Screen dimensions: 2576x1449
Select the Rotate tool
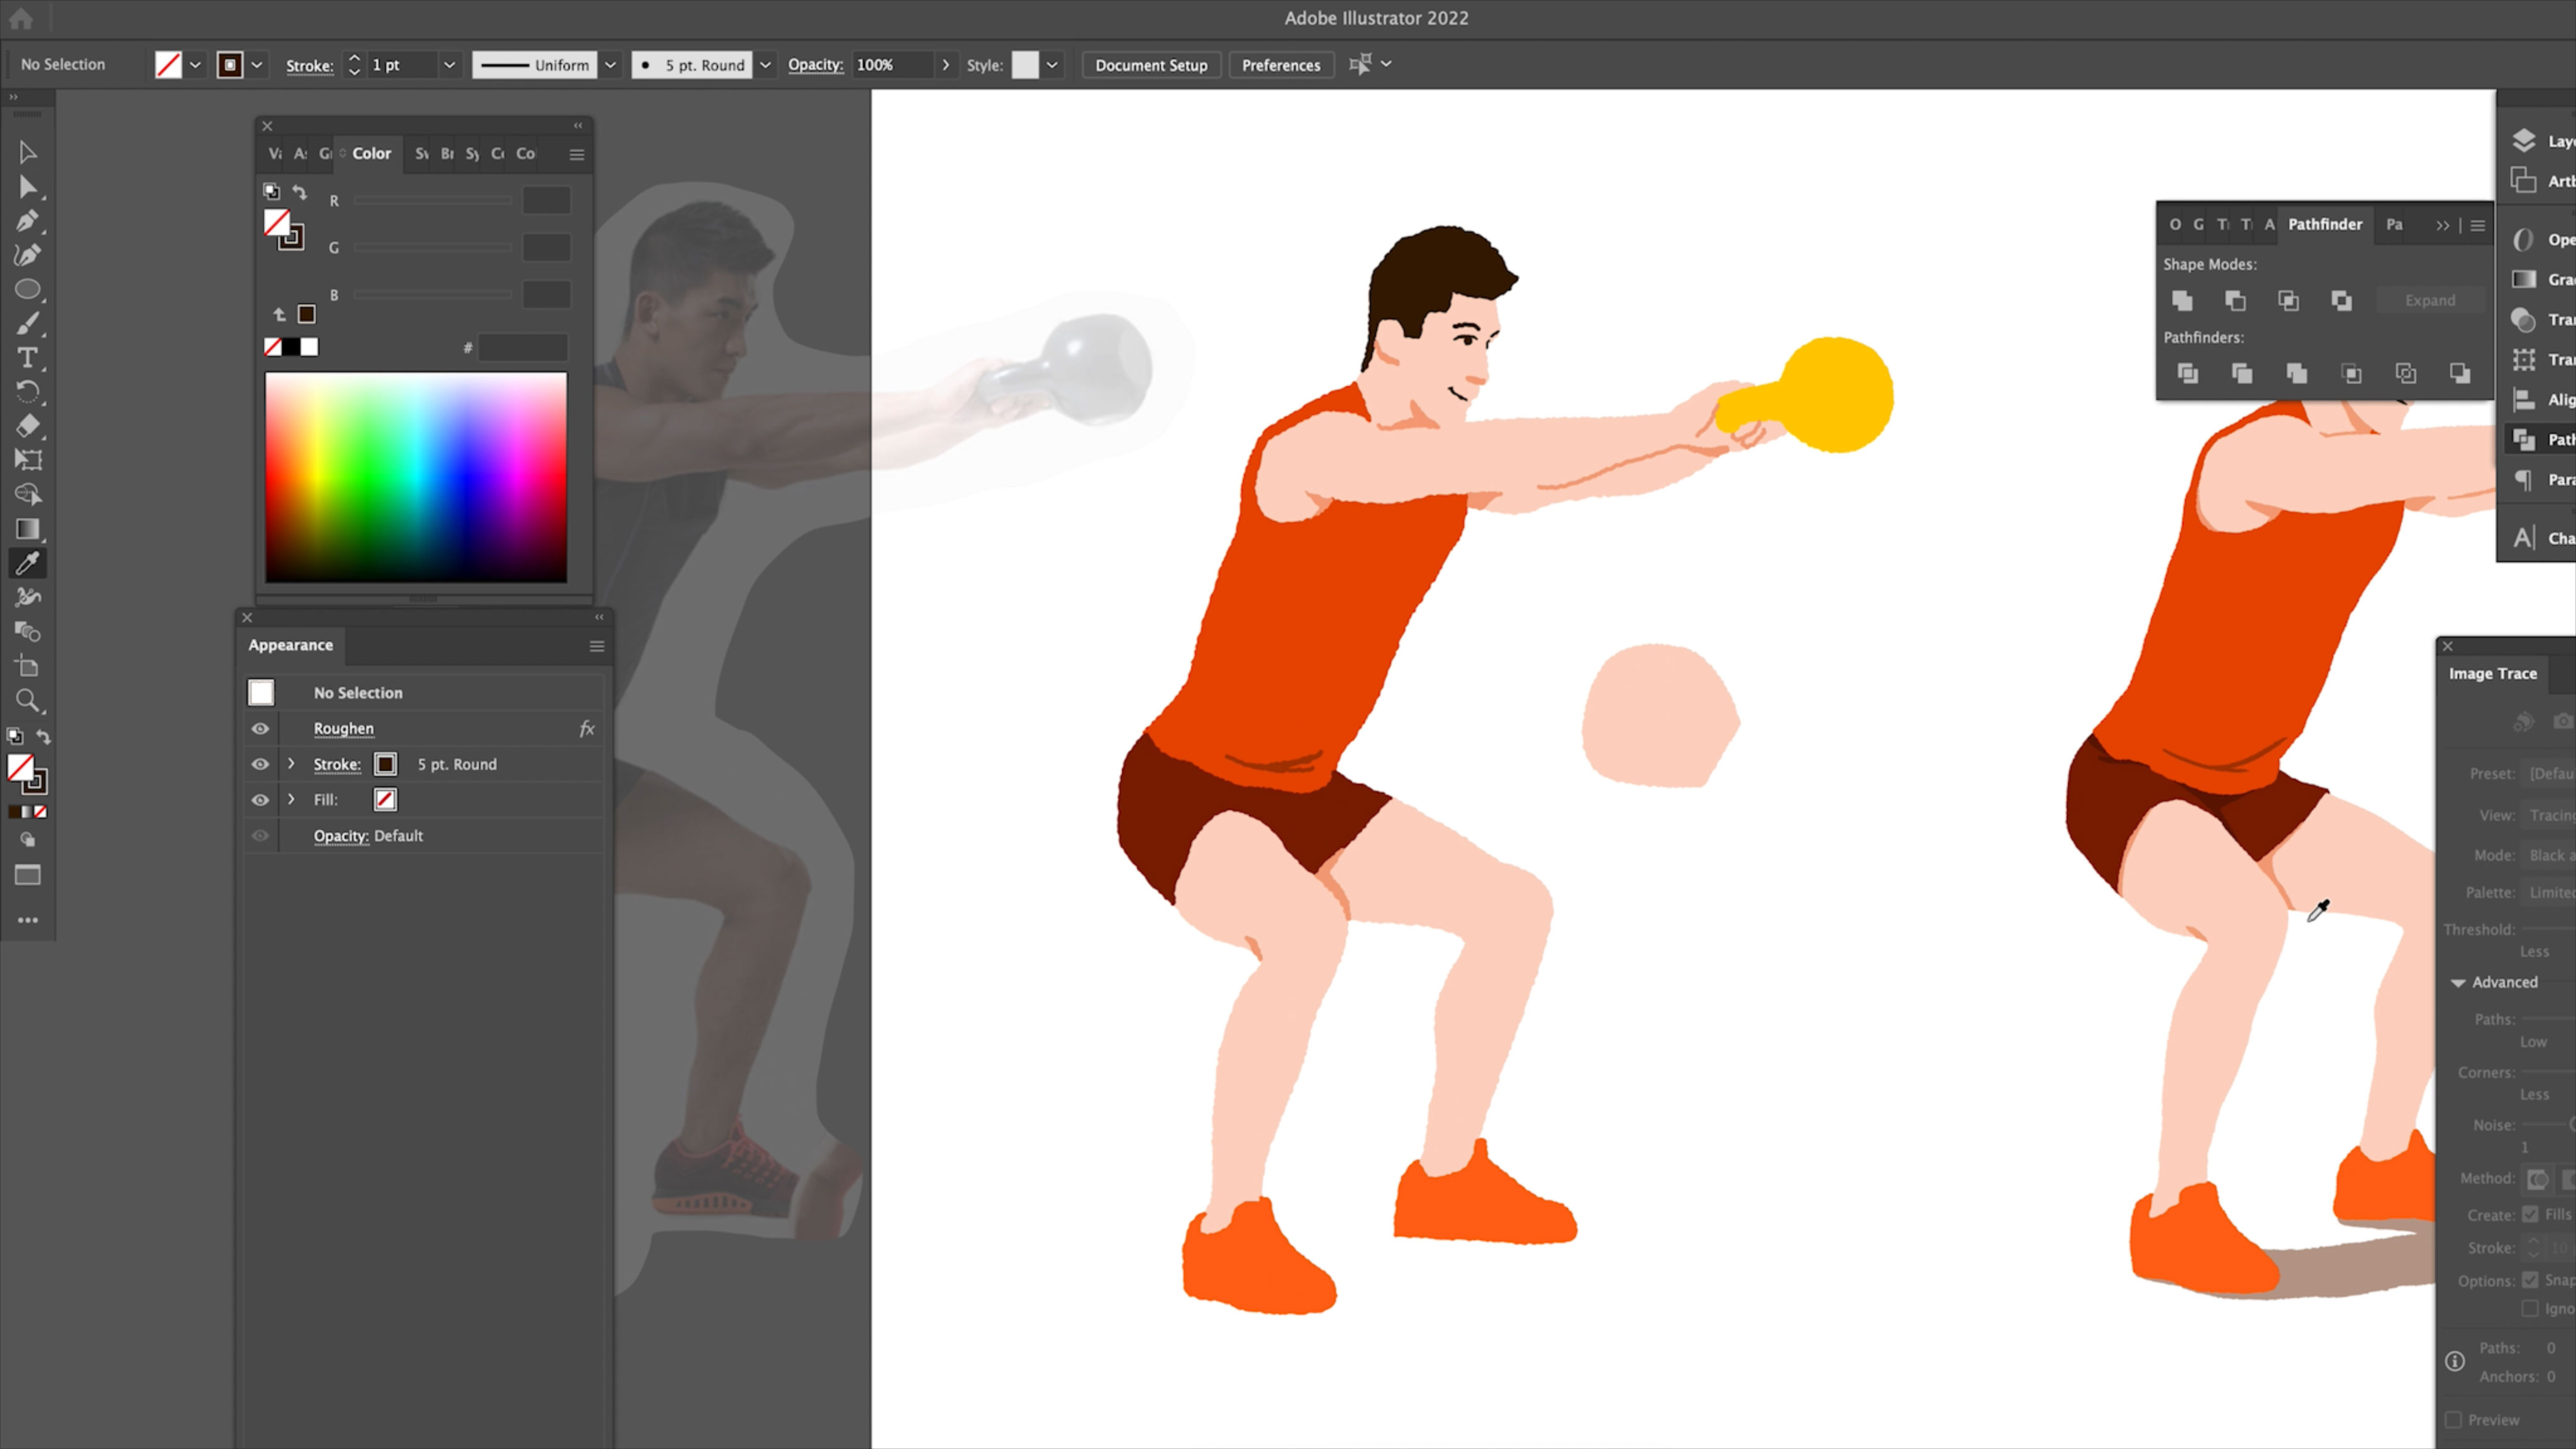pos(27,392)
